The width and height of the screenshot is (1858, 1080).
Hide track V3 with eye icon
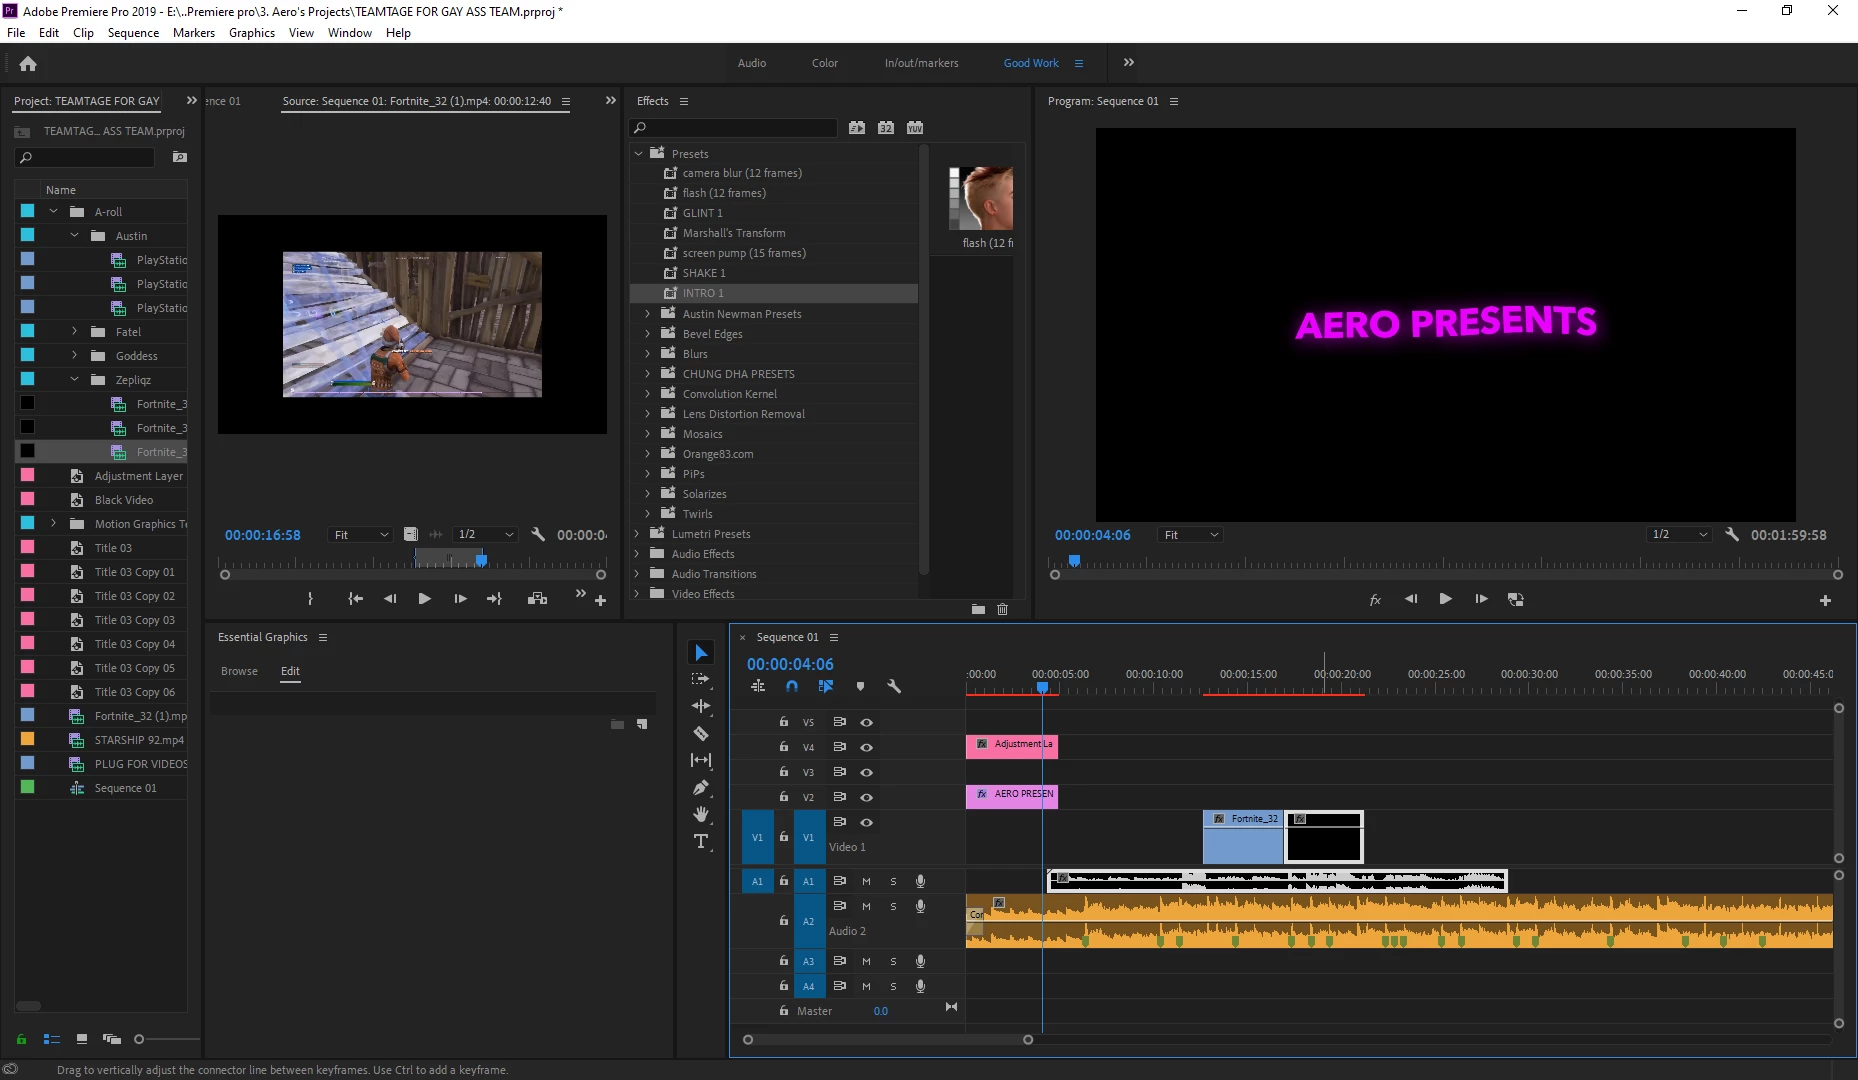867,772
